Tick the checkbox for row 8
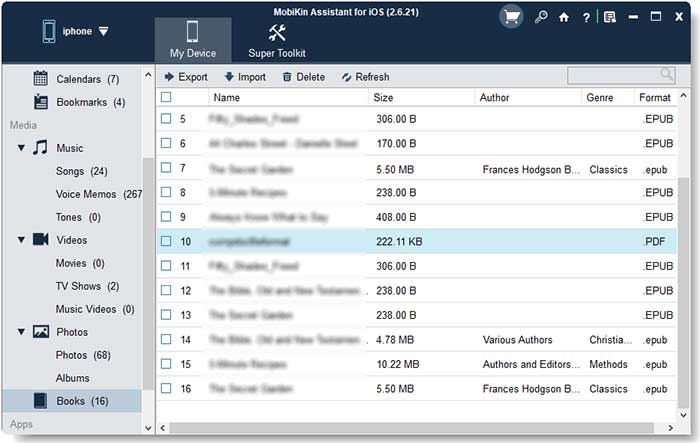Image resolution: width=700 pixels, height=443 pixels. point(166,192)
